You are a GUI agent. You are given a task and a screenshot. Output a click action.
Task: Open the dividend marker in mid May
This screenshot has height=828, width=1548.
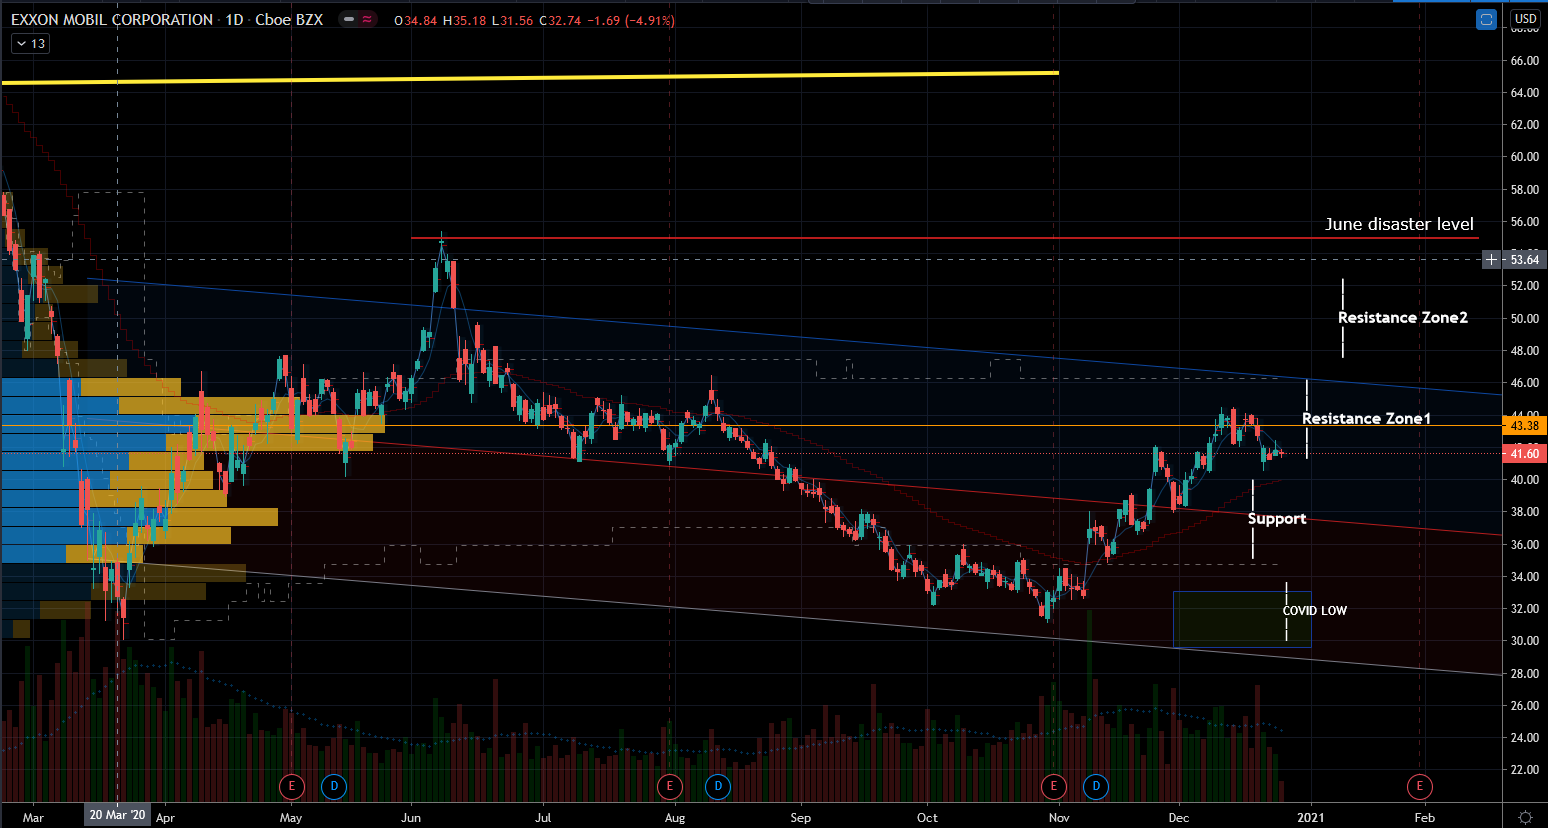(x=334, y=786)
